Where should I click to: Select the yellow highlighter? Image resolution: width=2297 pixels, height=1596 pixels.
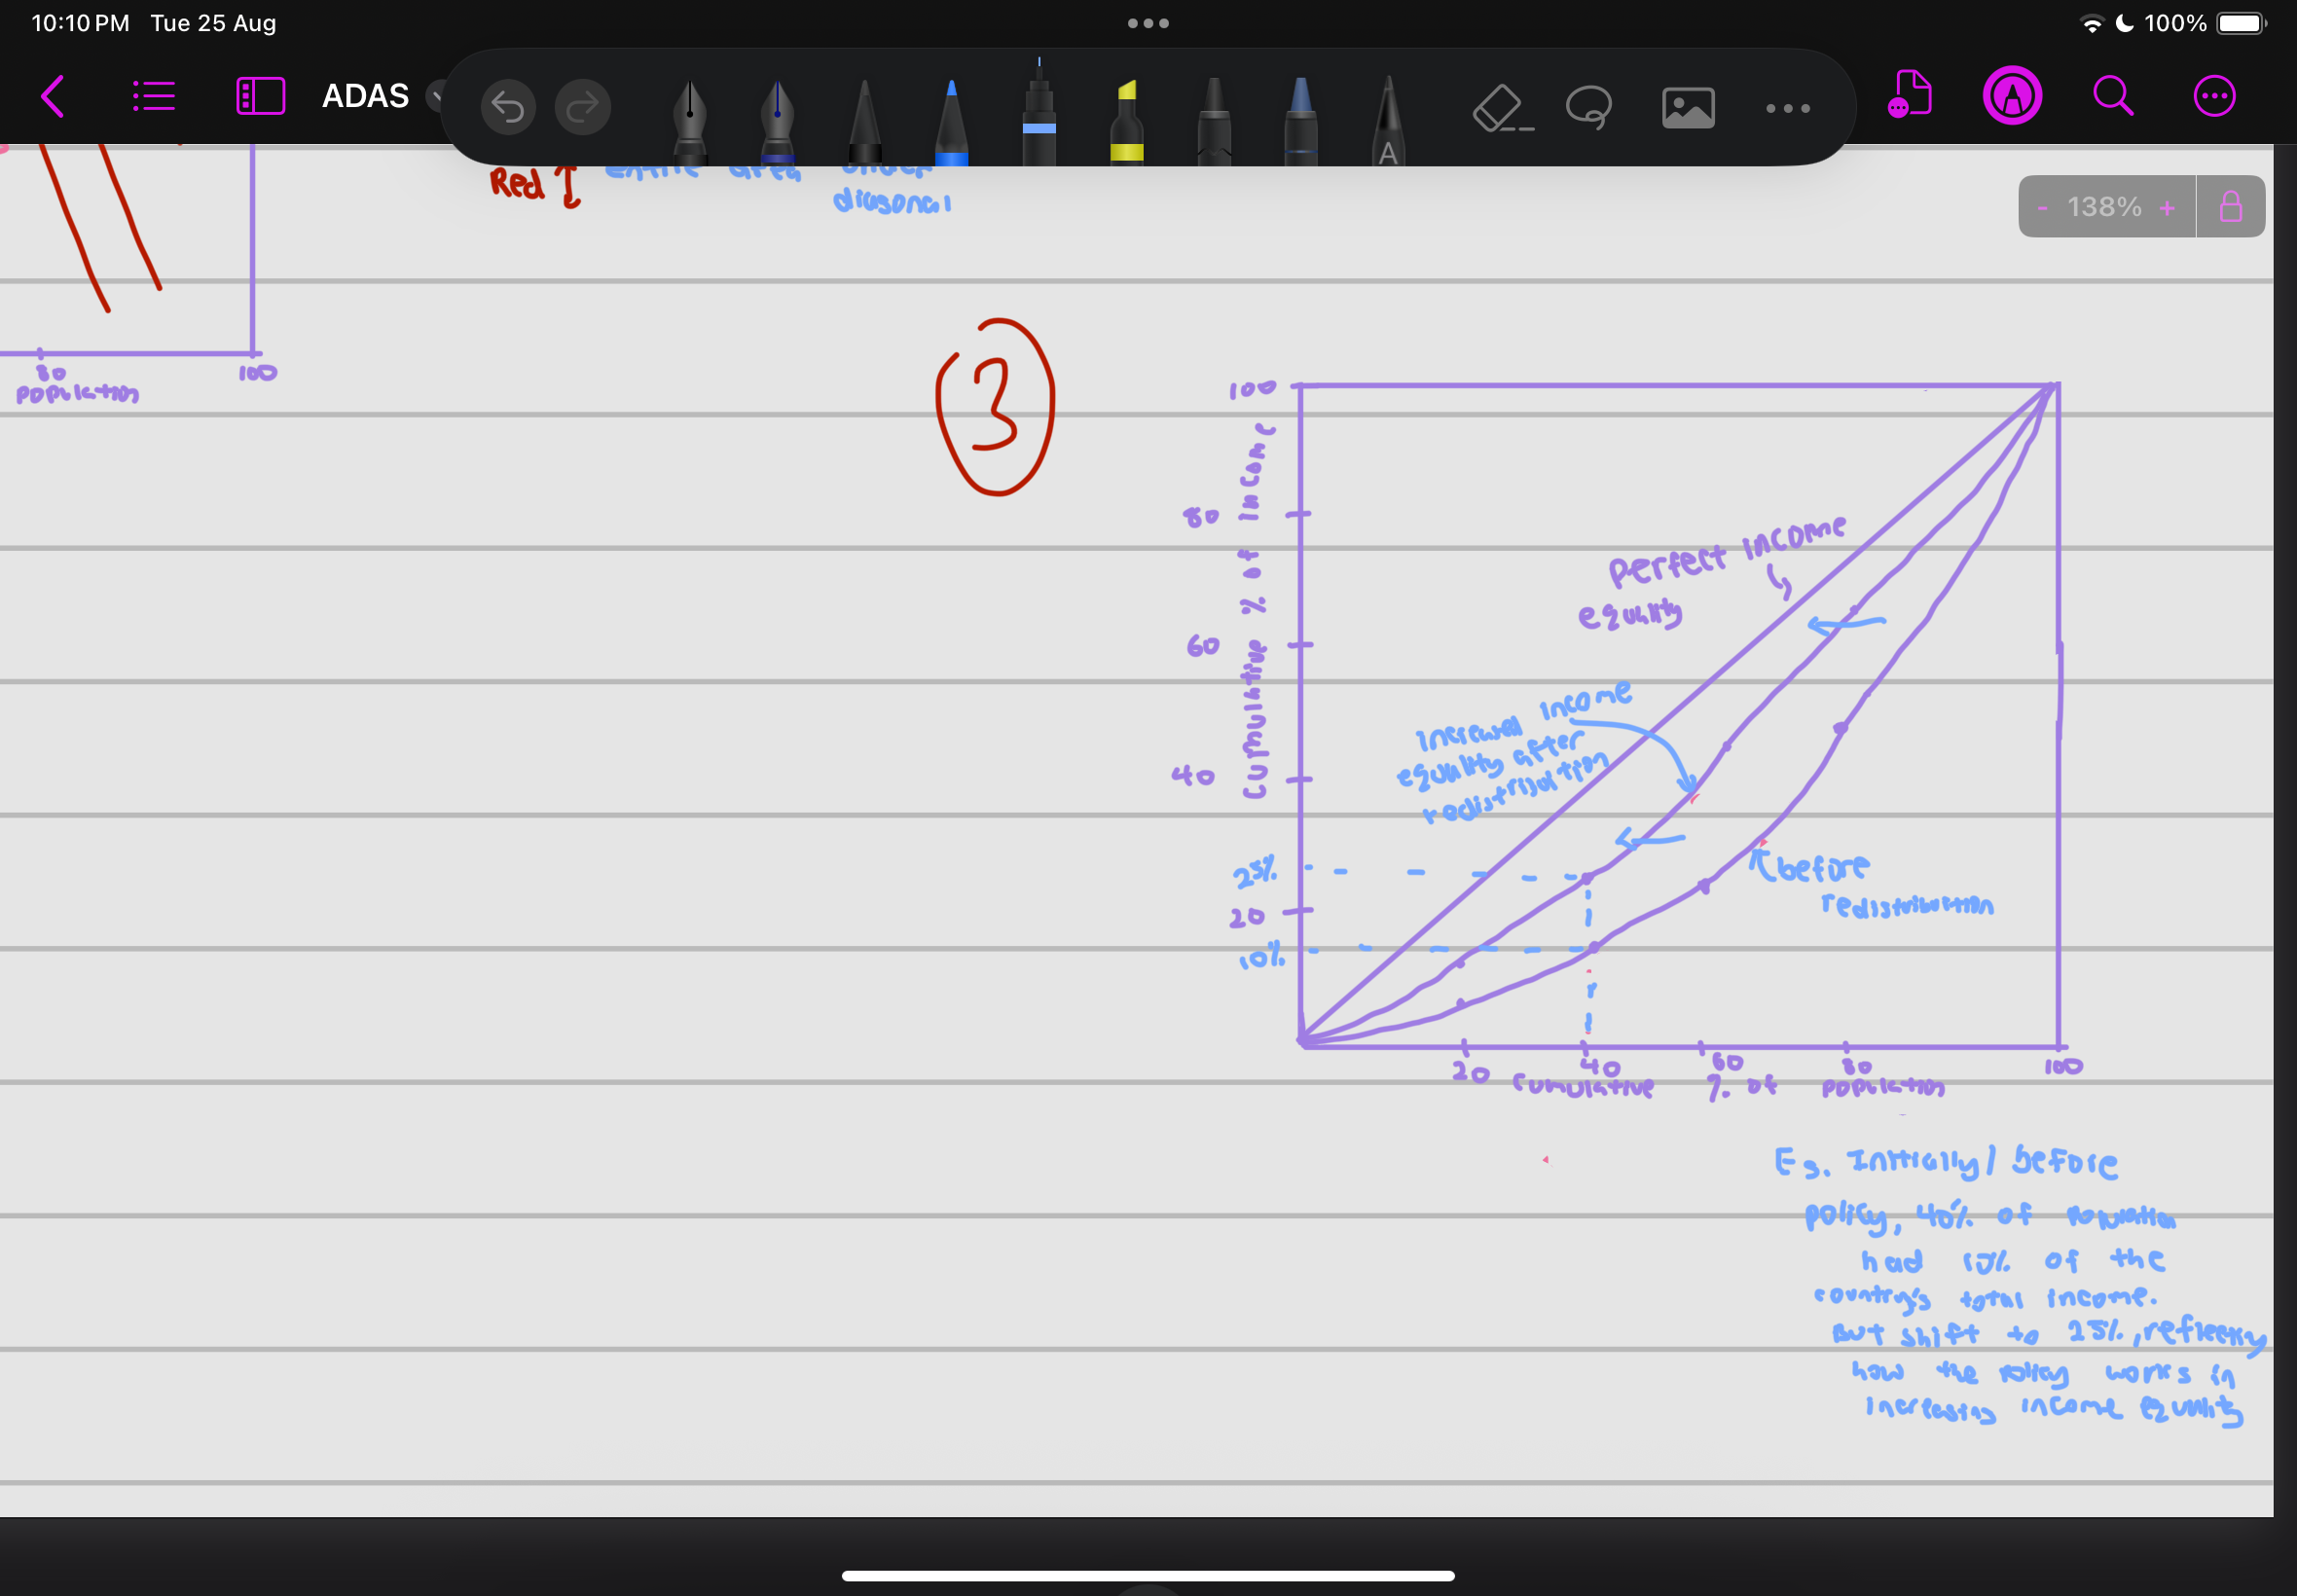tap(1127, 121)
